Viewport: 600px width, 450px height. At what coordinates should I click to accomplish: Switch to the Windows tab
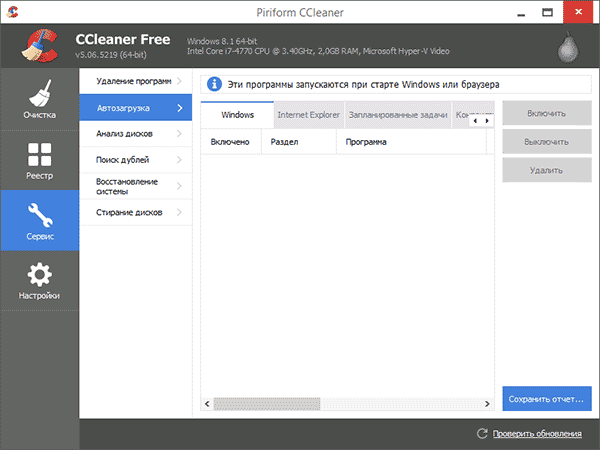[237, 115]
